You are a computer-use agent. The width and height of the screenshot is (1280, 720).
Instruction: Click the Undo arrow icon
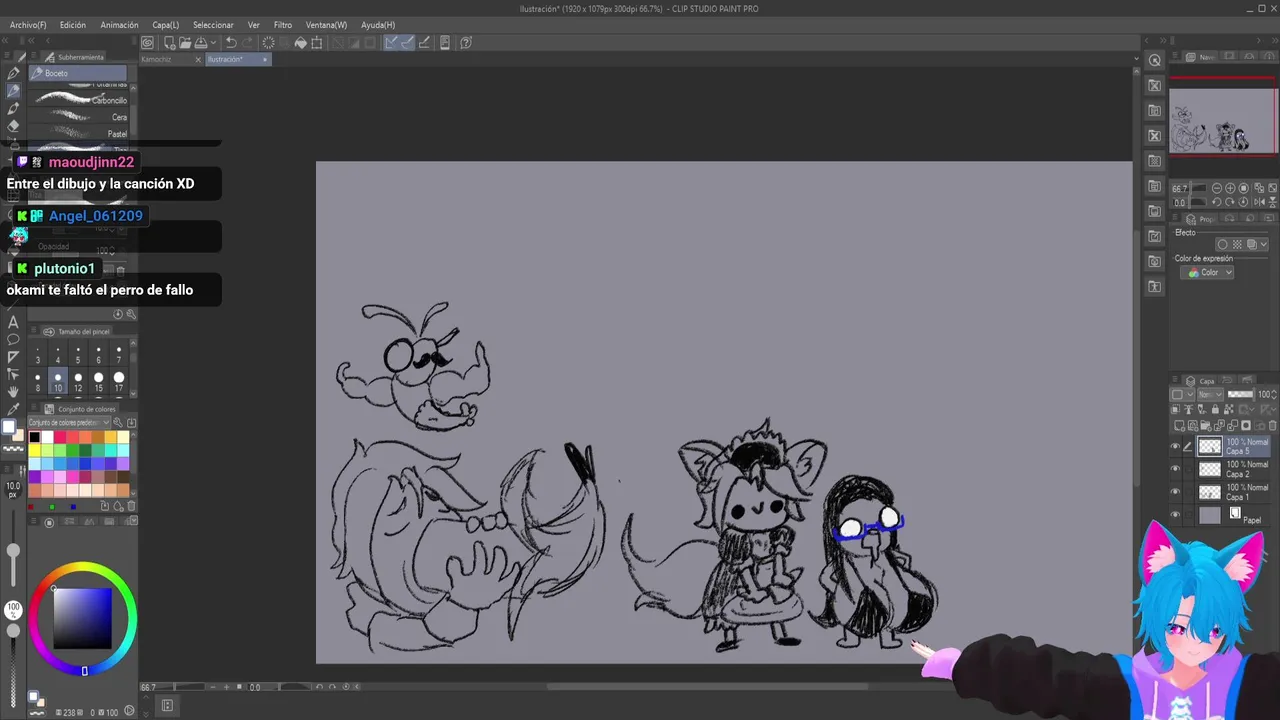[x=231, y=43]
